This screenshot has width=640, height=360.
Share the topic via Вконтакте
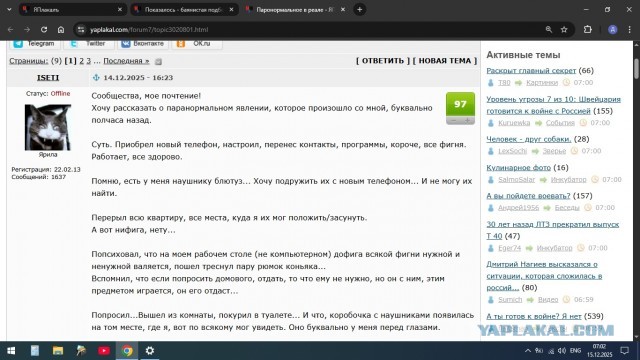click(x=143, y=43)
